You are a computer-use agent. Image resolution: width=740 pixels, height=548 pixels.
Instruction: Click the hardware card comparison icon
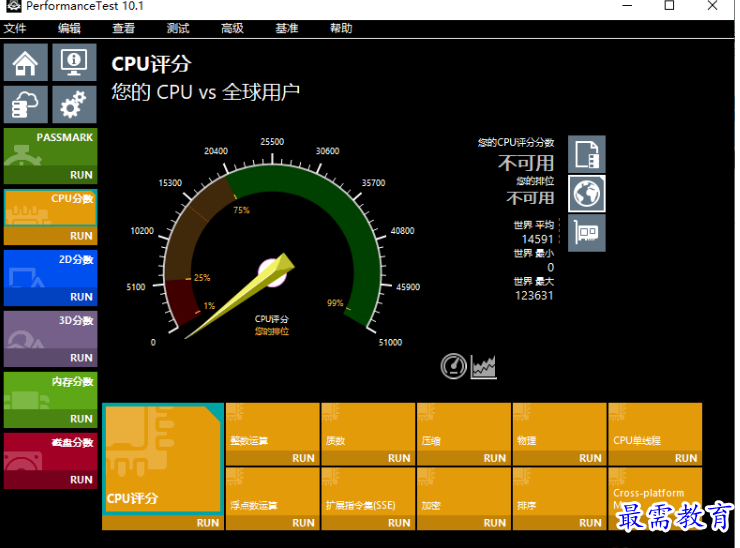tap(587, 233)
